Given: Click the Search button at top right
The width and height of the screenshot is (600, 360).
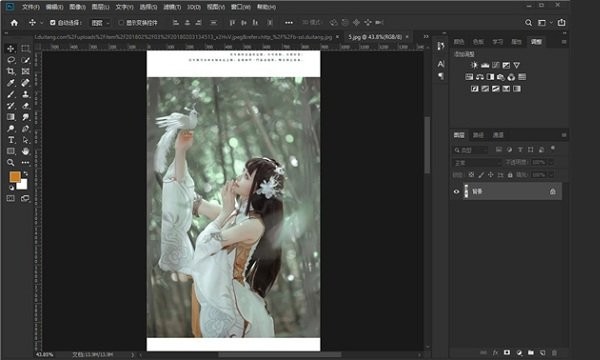Looking at the screenshot, I should pos(528,23).
